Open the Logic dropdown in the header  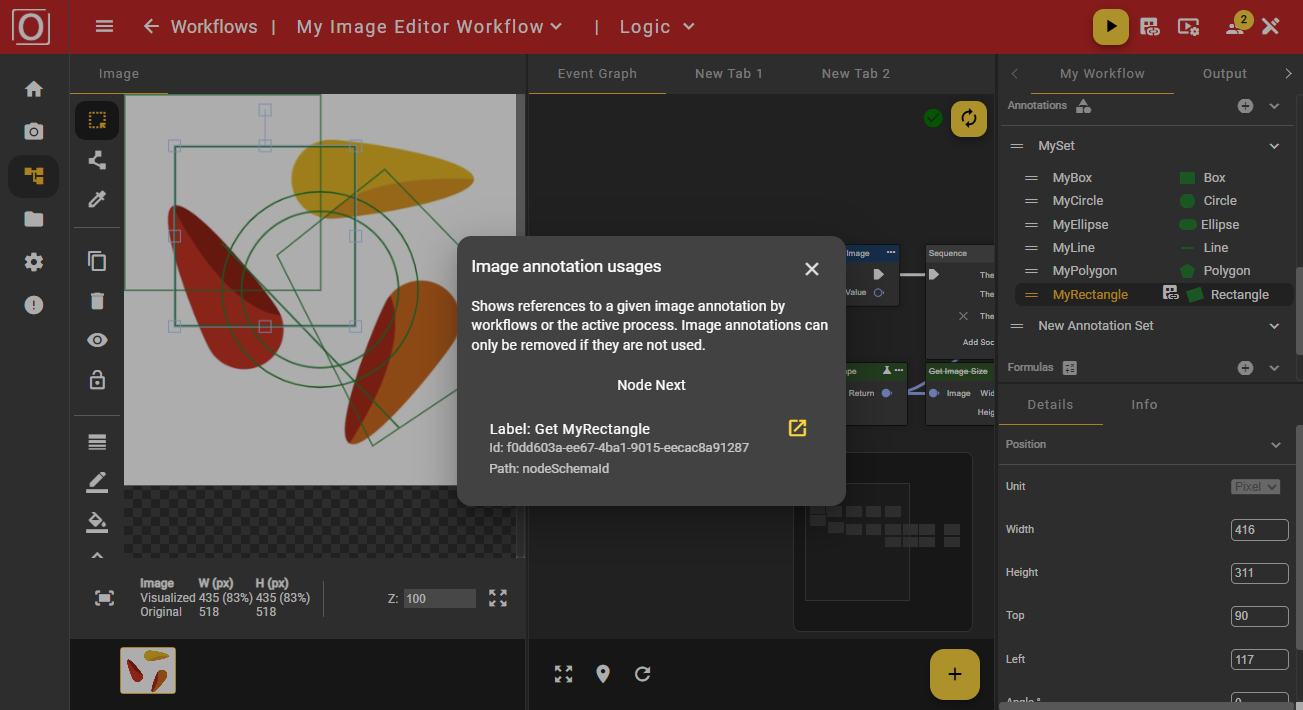656,26
